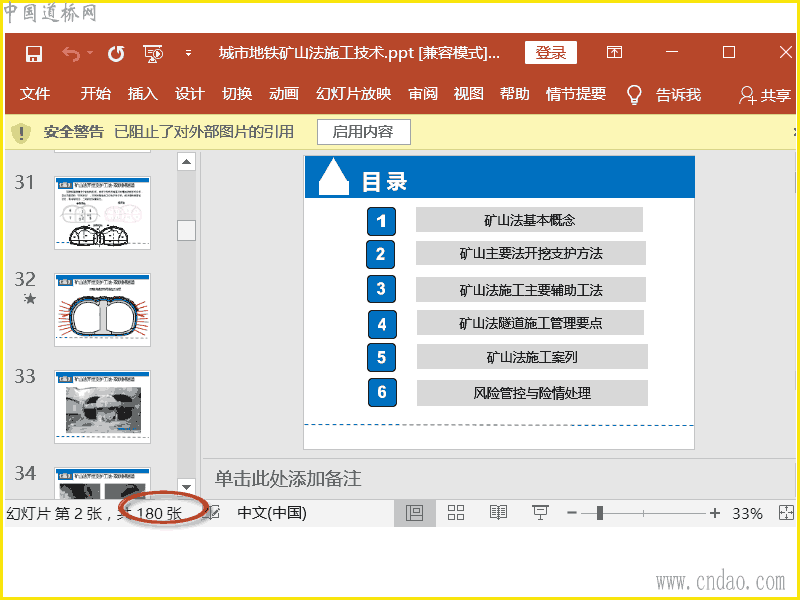Click numbered box 3 on slide
Screen dimensions: 800x600
pos(381,289)
